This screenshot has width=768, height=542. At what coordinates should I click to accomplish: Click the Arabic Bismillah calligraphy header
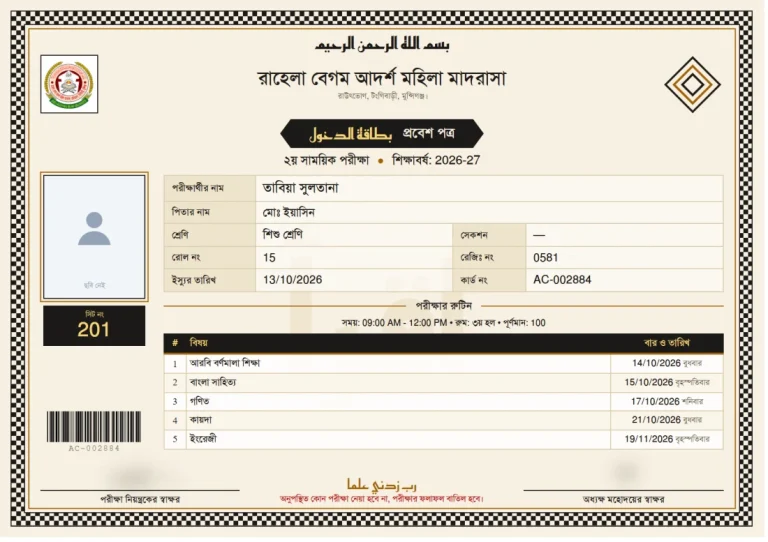382,45
